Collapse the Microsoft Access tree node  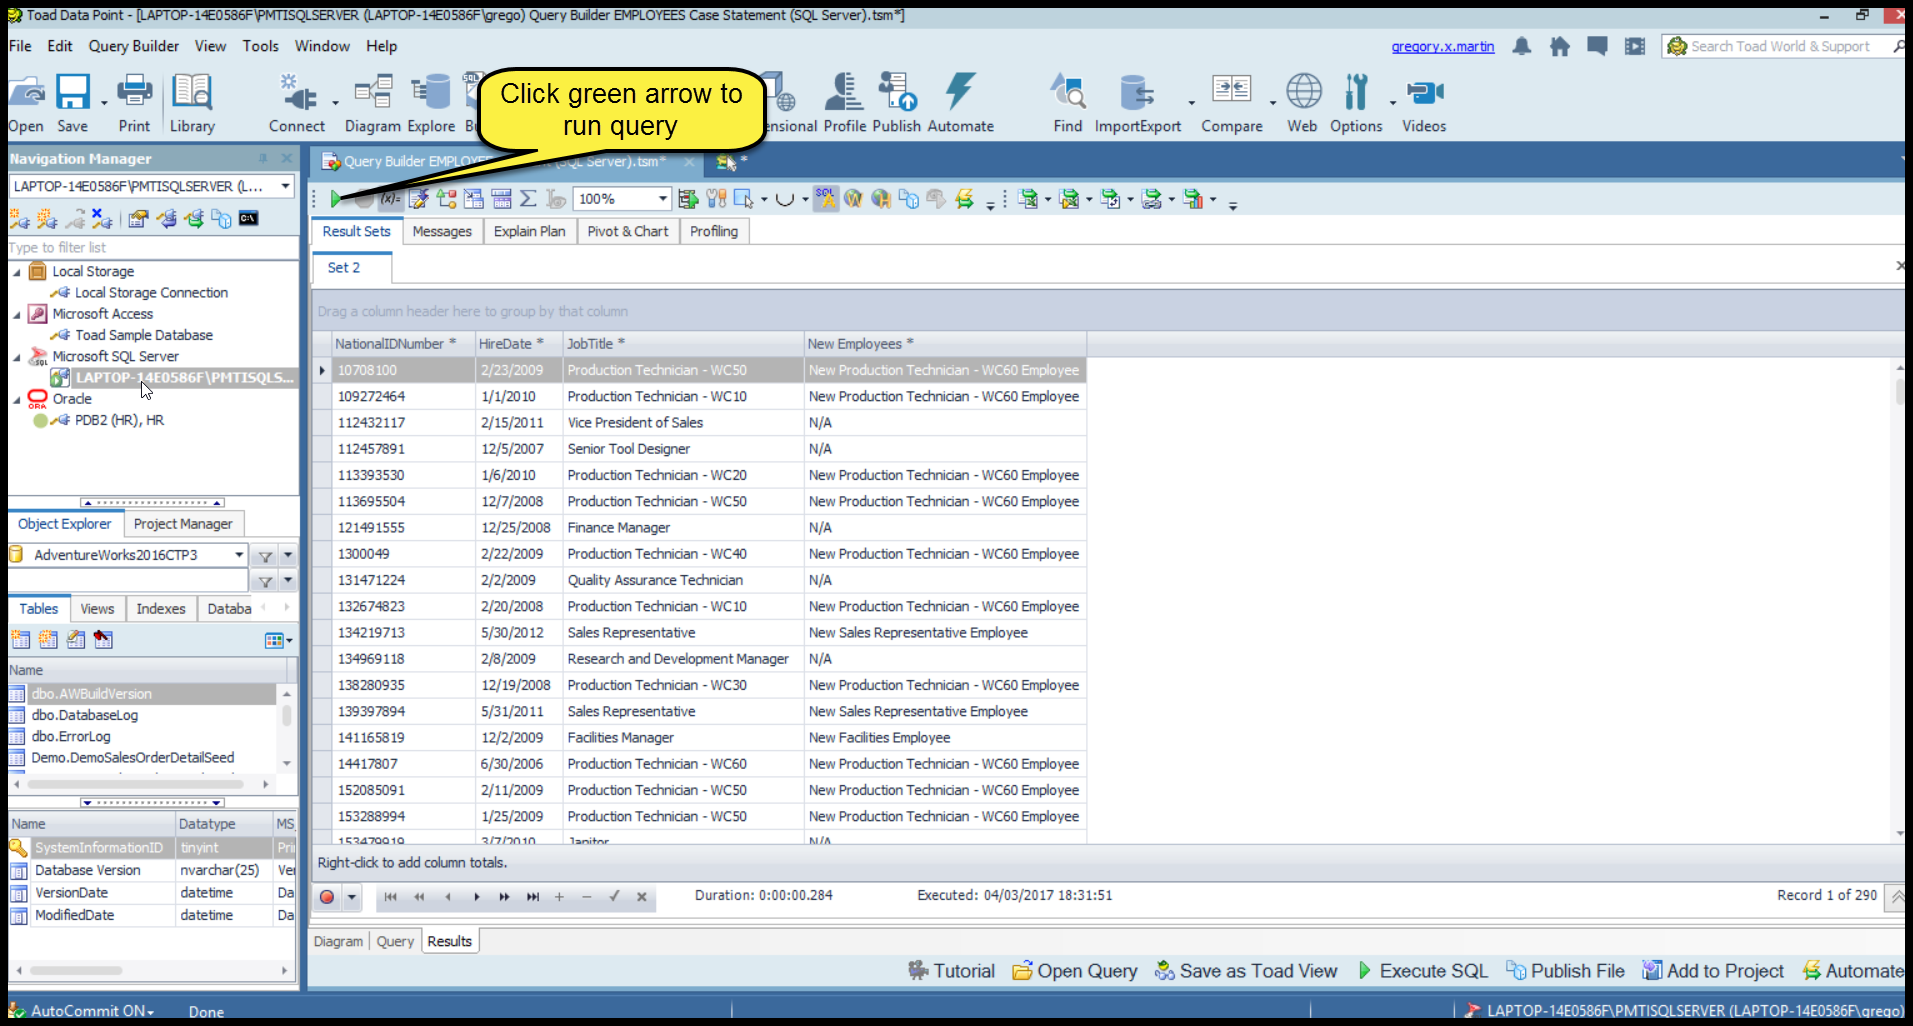click(16, 314)
